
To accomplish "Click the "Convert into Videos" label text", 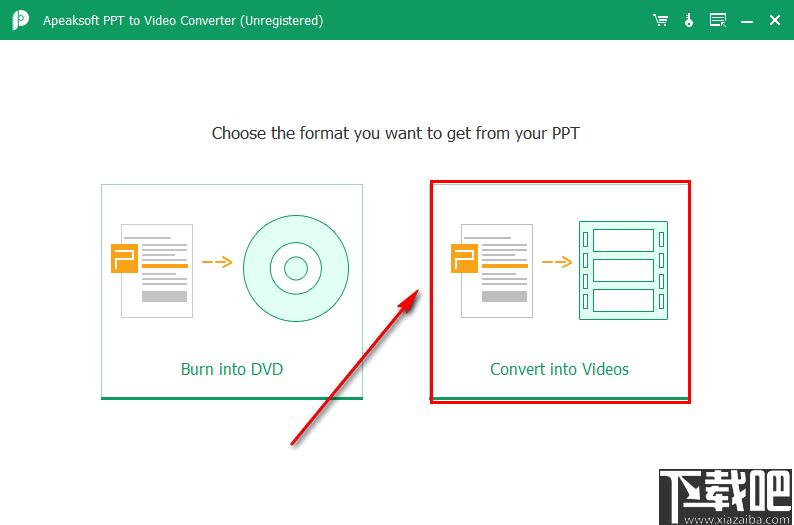I will coord(560,369).
